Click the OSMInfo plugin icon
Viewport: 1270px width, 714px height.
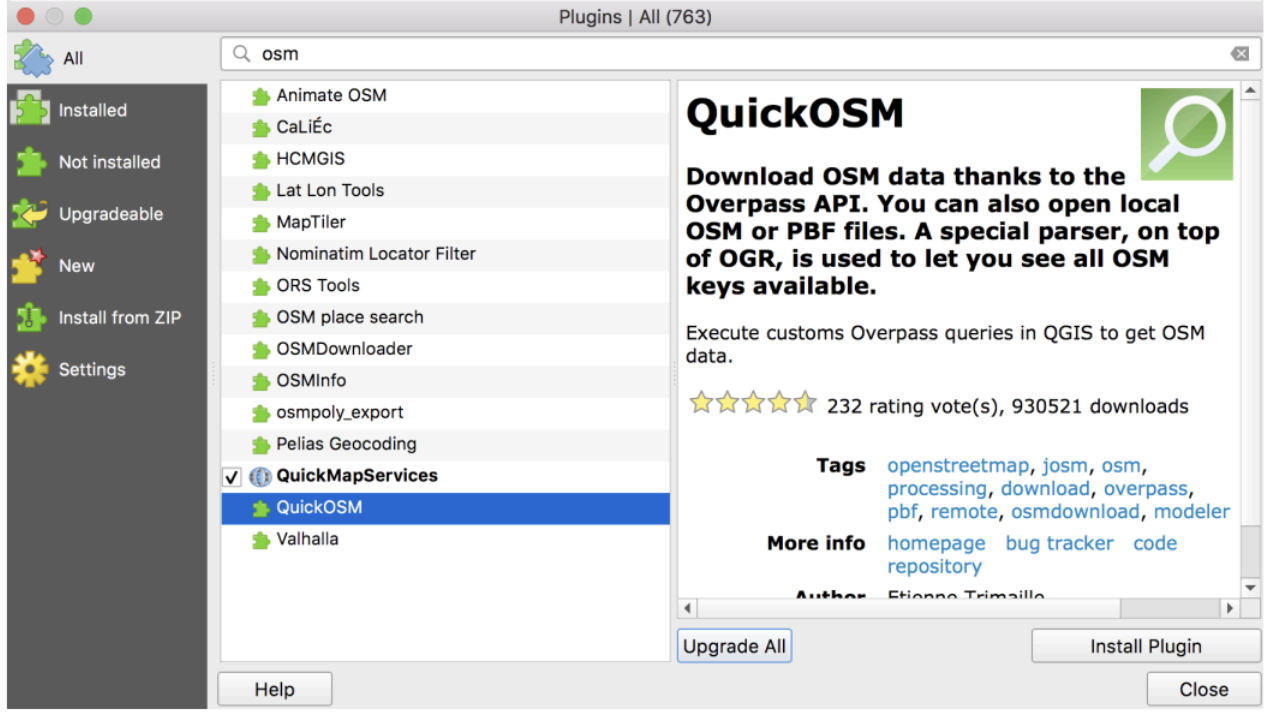pyautogui.click(x=261, y=381)
